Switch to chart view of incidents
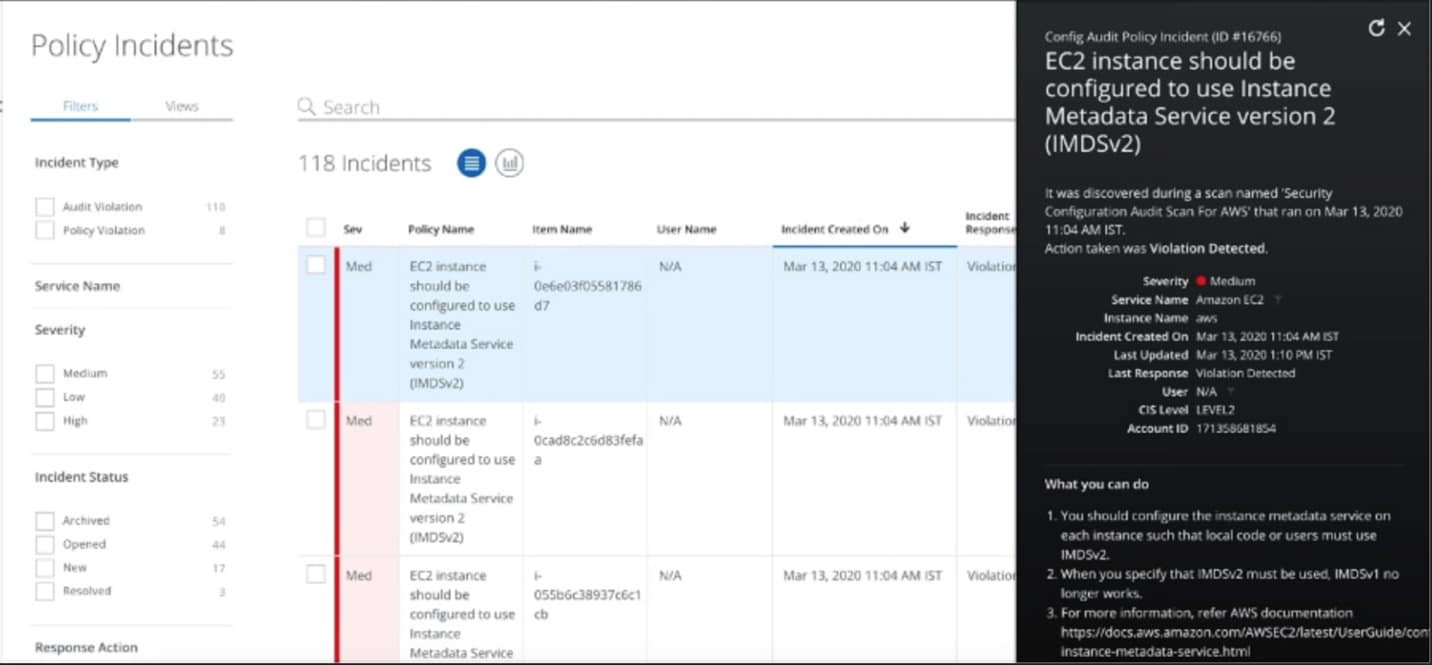The height and width of the screenshot is (665, 1432). (510, 163)
